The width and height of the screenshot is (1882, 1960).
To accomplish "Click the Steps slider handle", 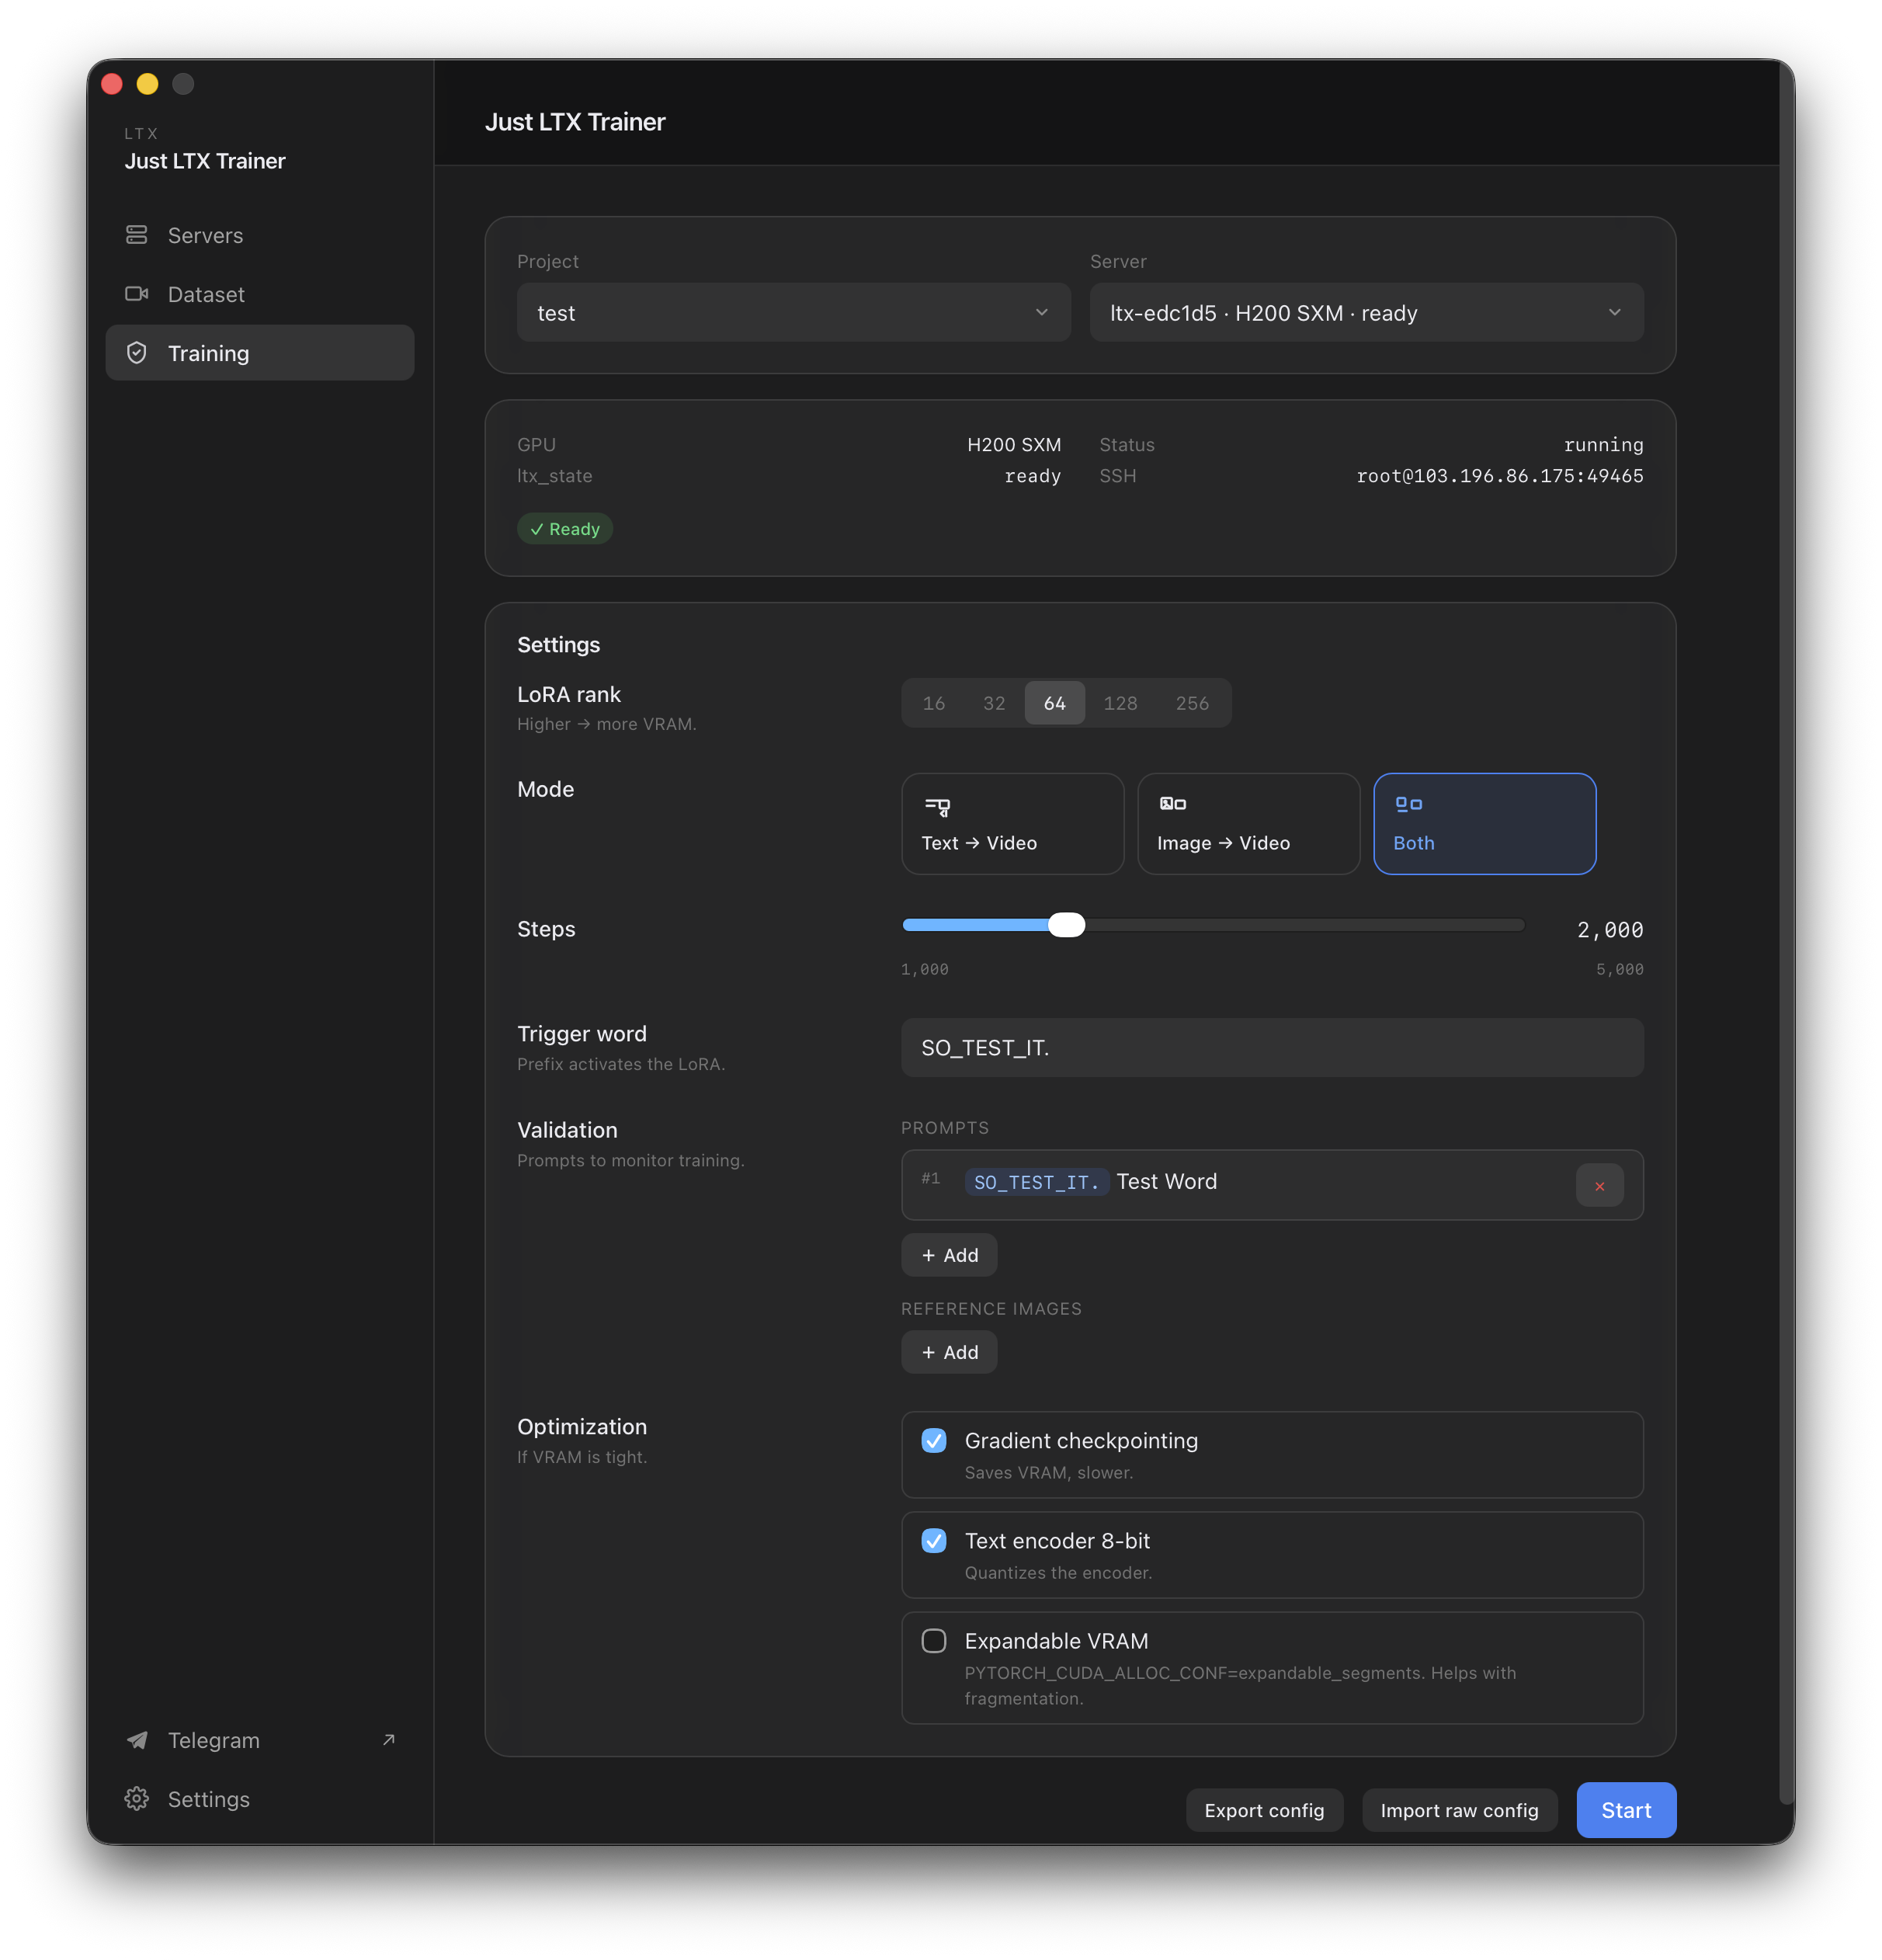I will 1066,925.
